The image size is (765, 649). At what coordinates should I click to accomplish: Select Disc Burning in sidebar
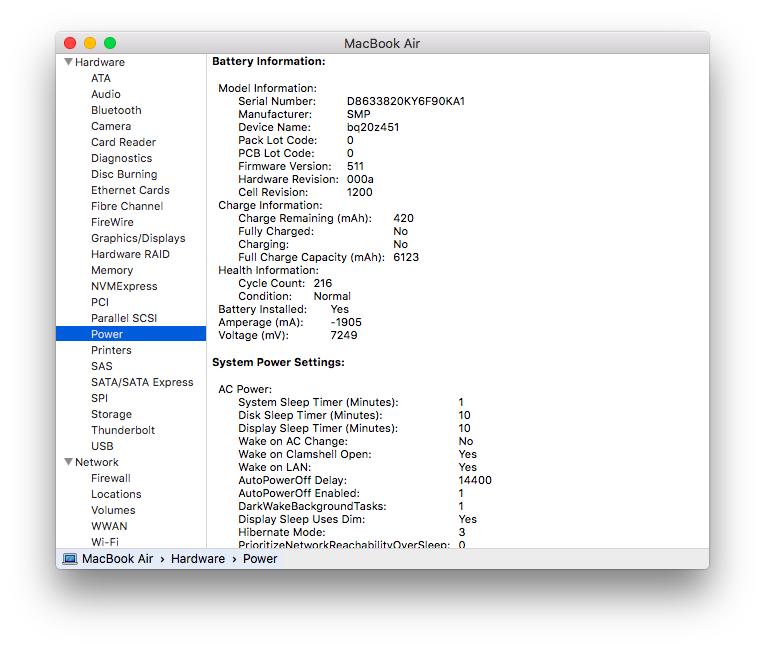point(124,174)
